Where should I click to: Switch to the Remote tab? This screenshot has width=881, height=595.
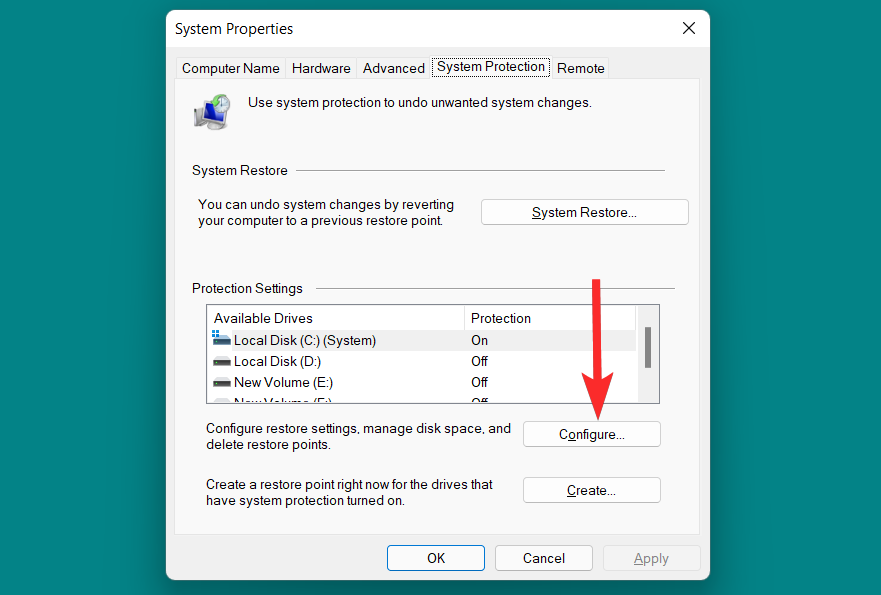pos(581,68)
